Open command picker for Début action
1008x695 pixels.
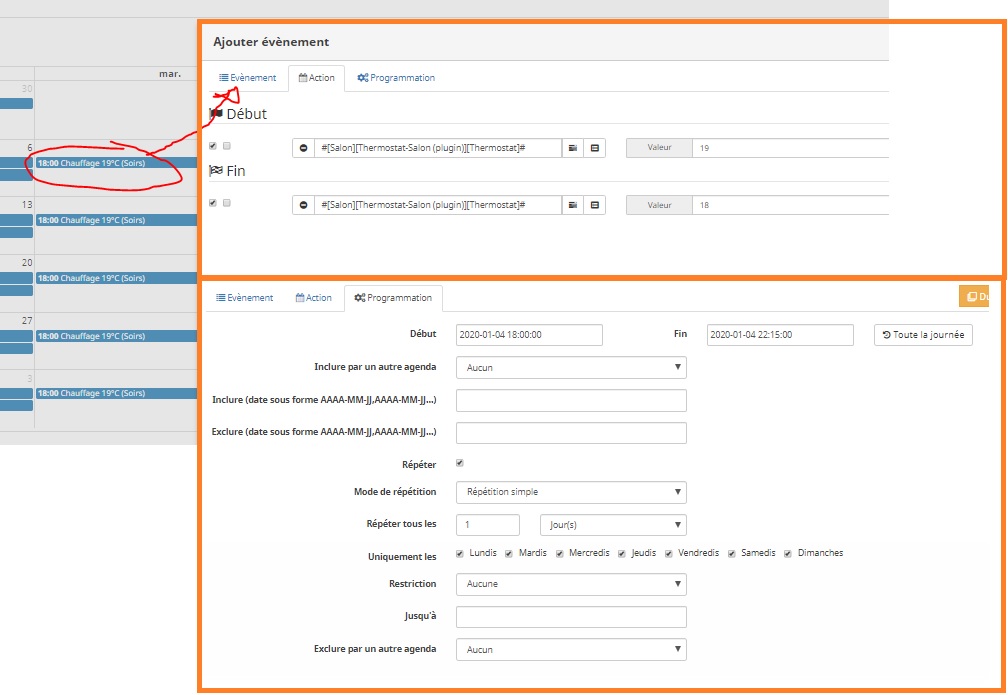point(573,148)
